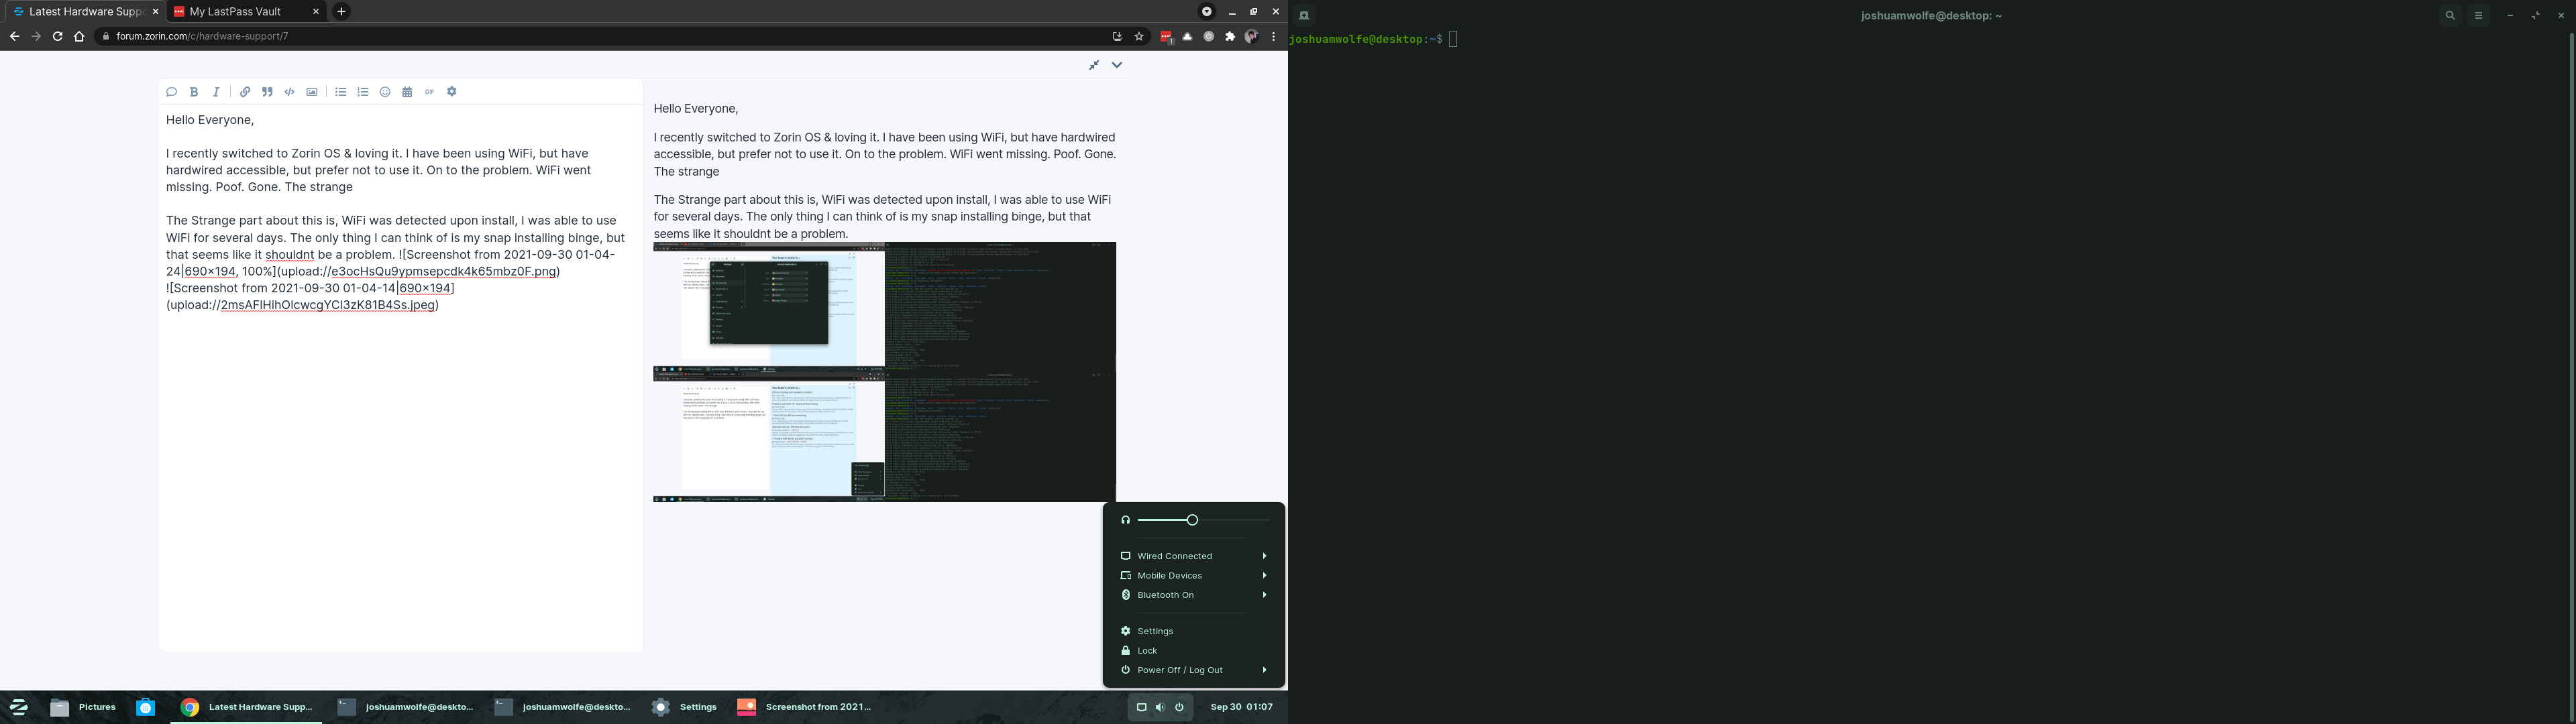Select Lock in the system menu
The image size is (2576, 724).
pos(1147,651)
